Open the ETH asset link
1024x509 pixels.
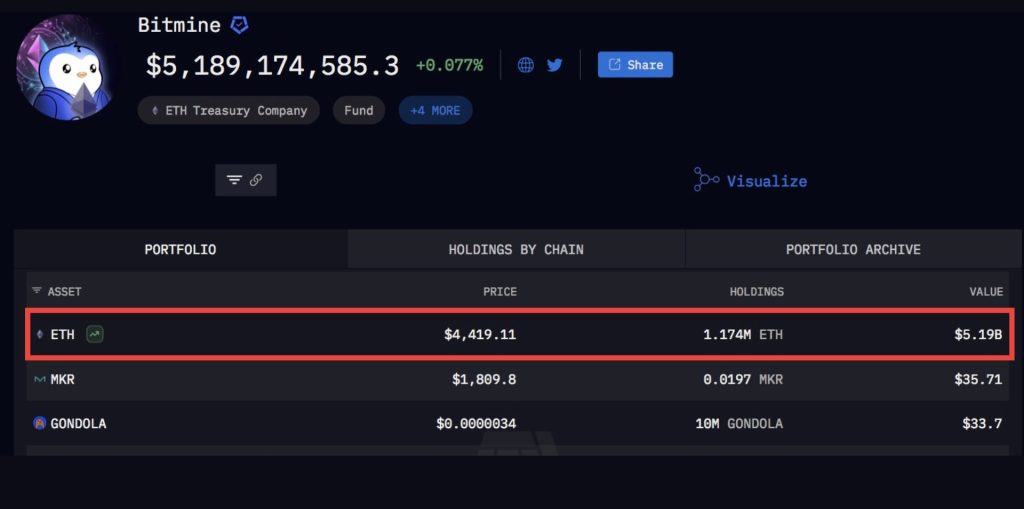click(x=63, y=335)
